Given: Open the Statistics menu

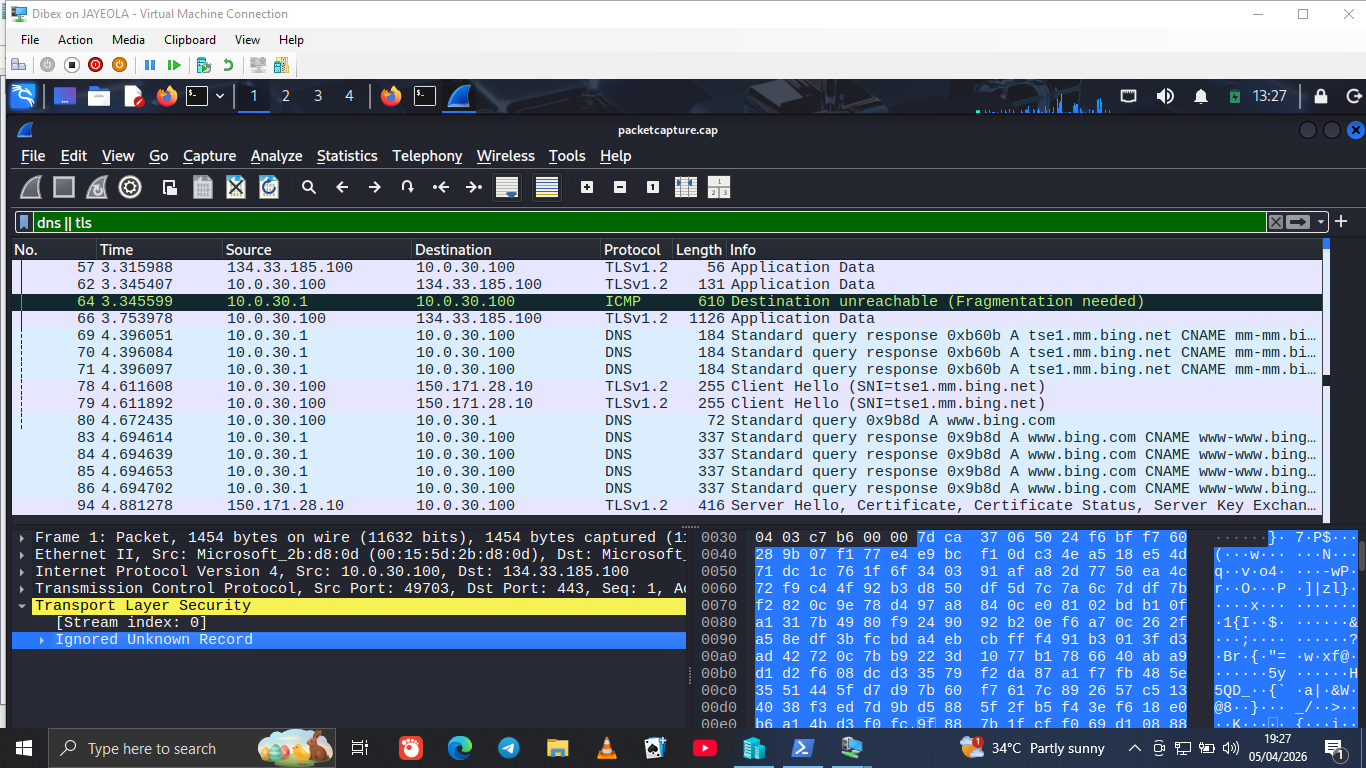Looking at the screenshot, I should 347,156.
